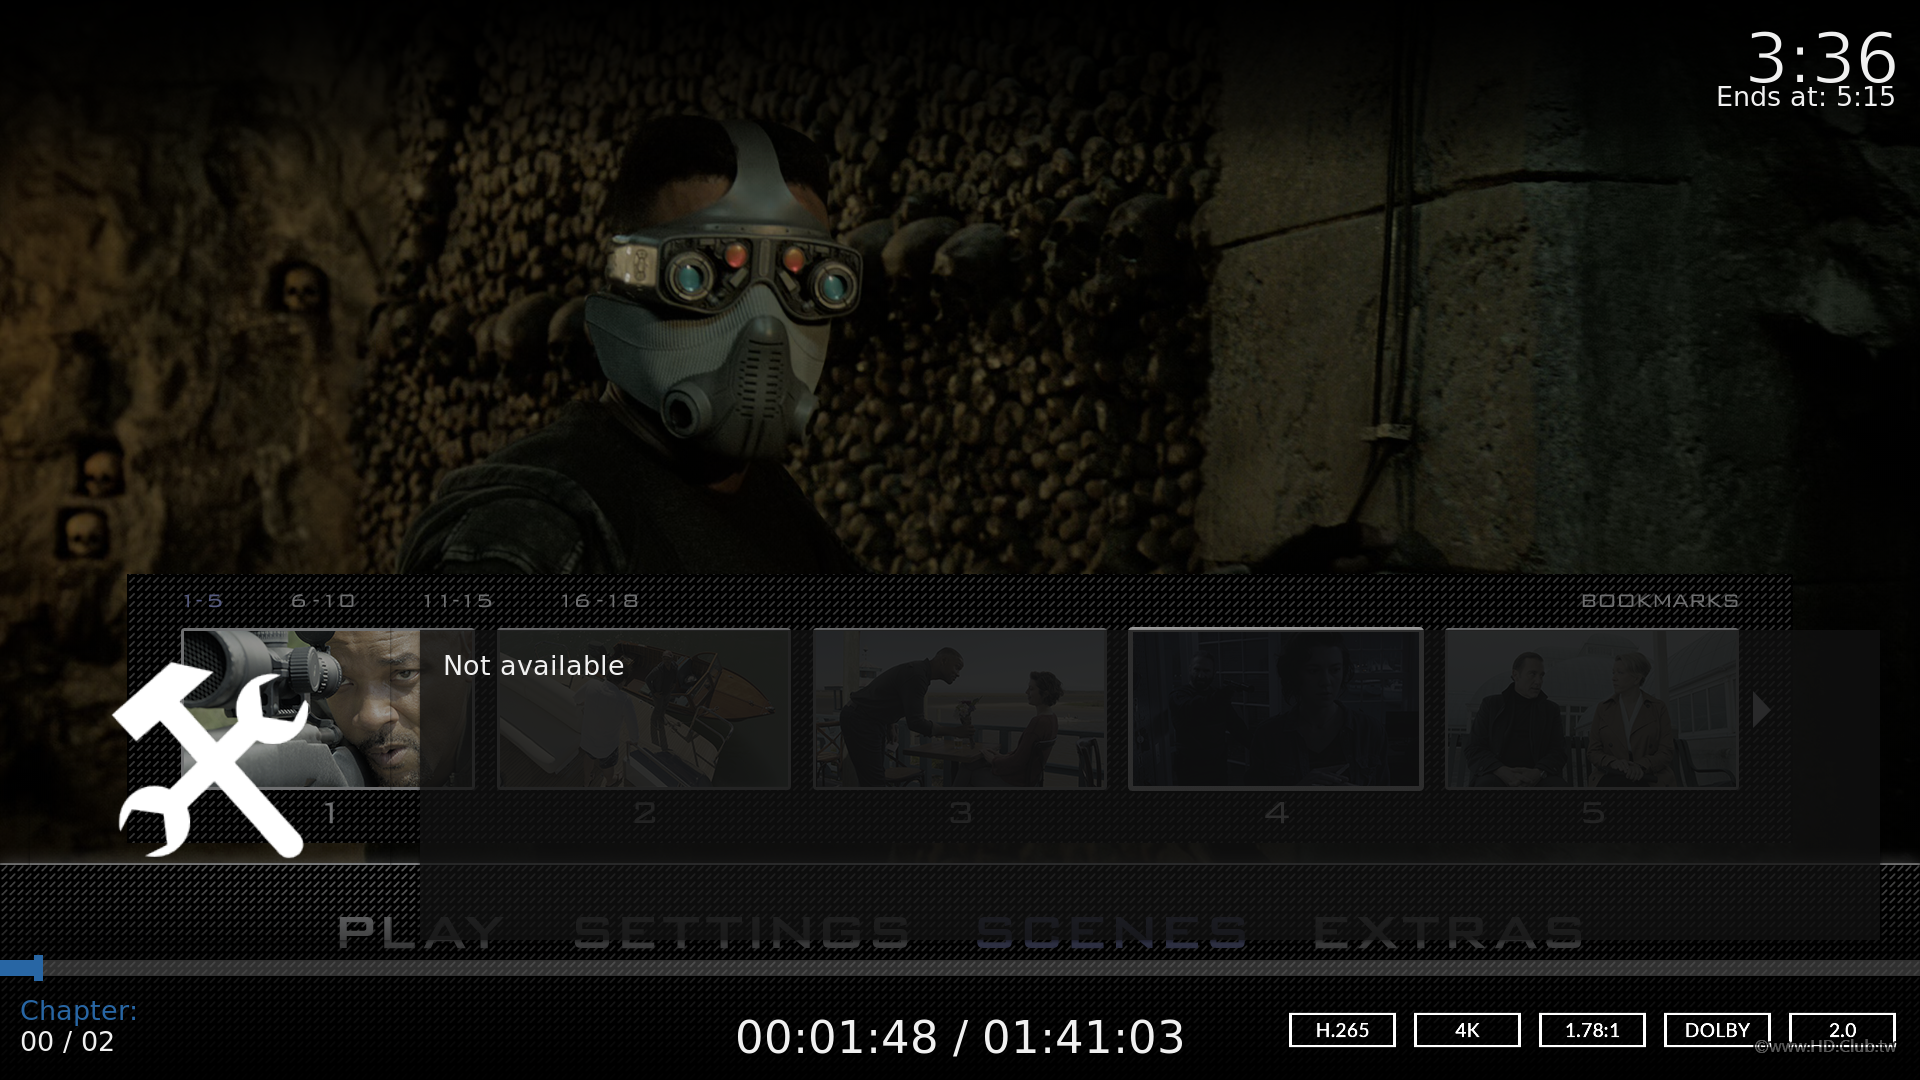Select scene thumbnail 5

(1591, 708)
